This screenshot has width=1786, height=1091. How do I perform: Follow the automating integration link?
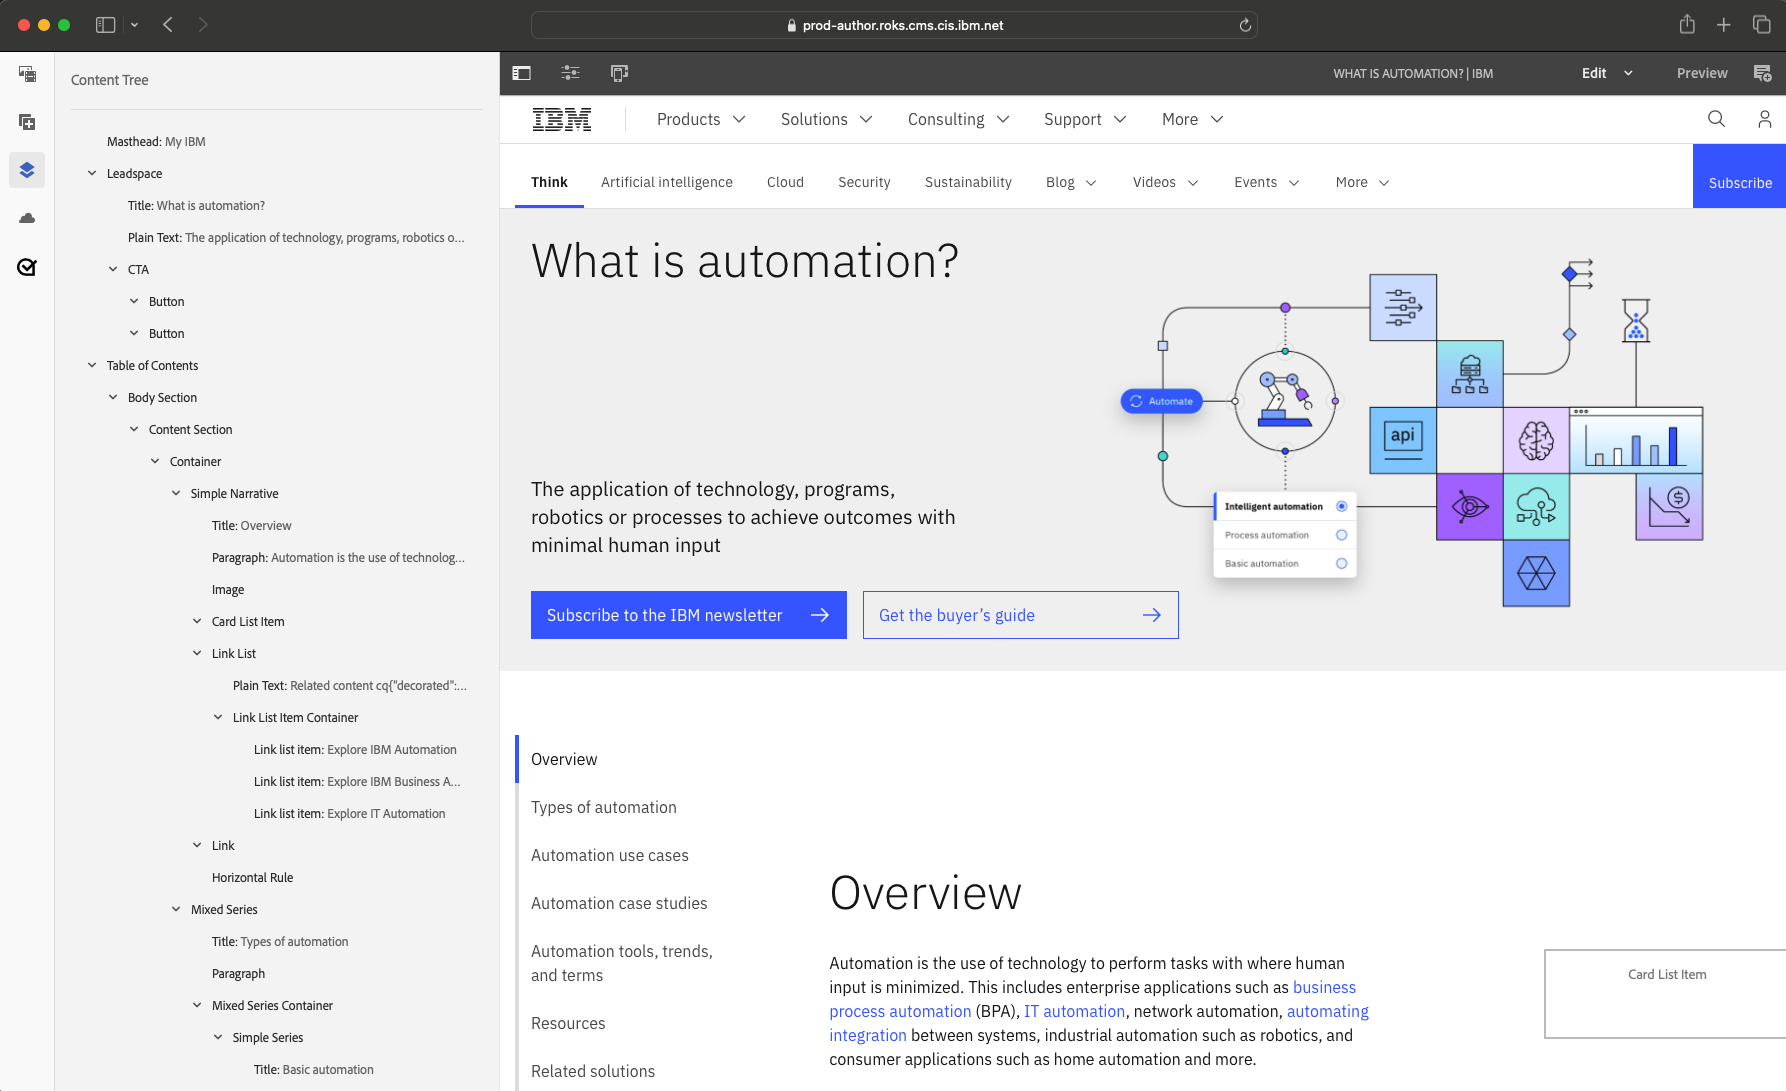[x=1327, y=1011]
